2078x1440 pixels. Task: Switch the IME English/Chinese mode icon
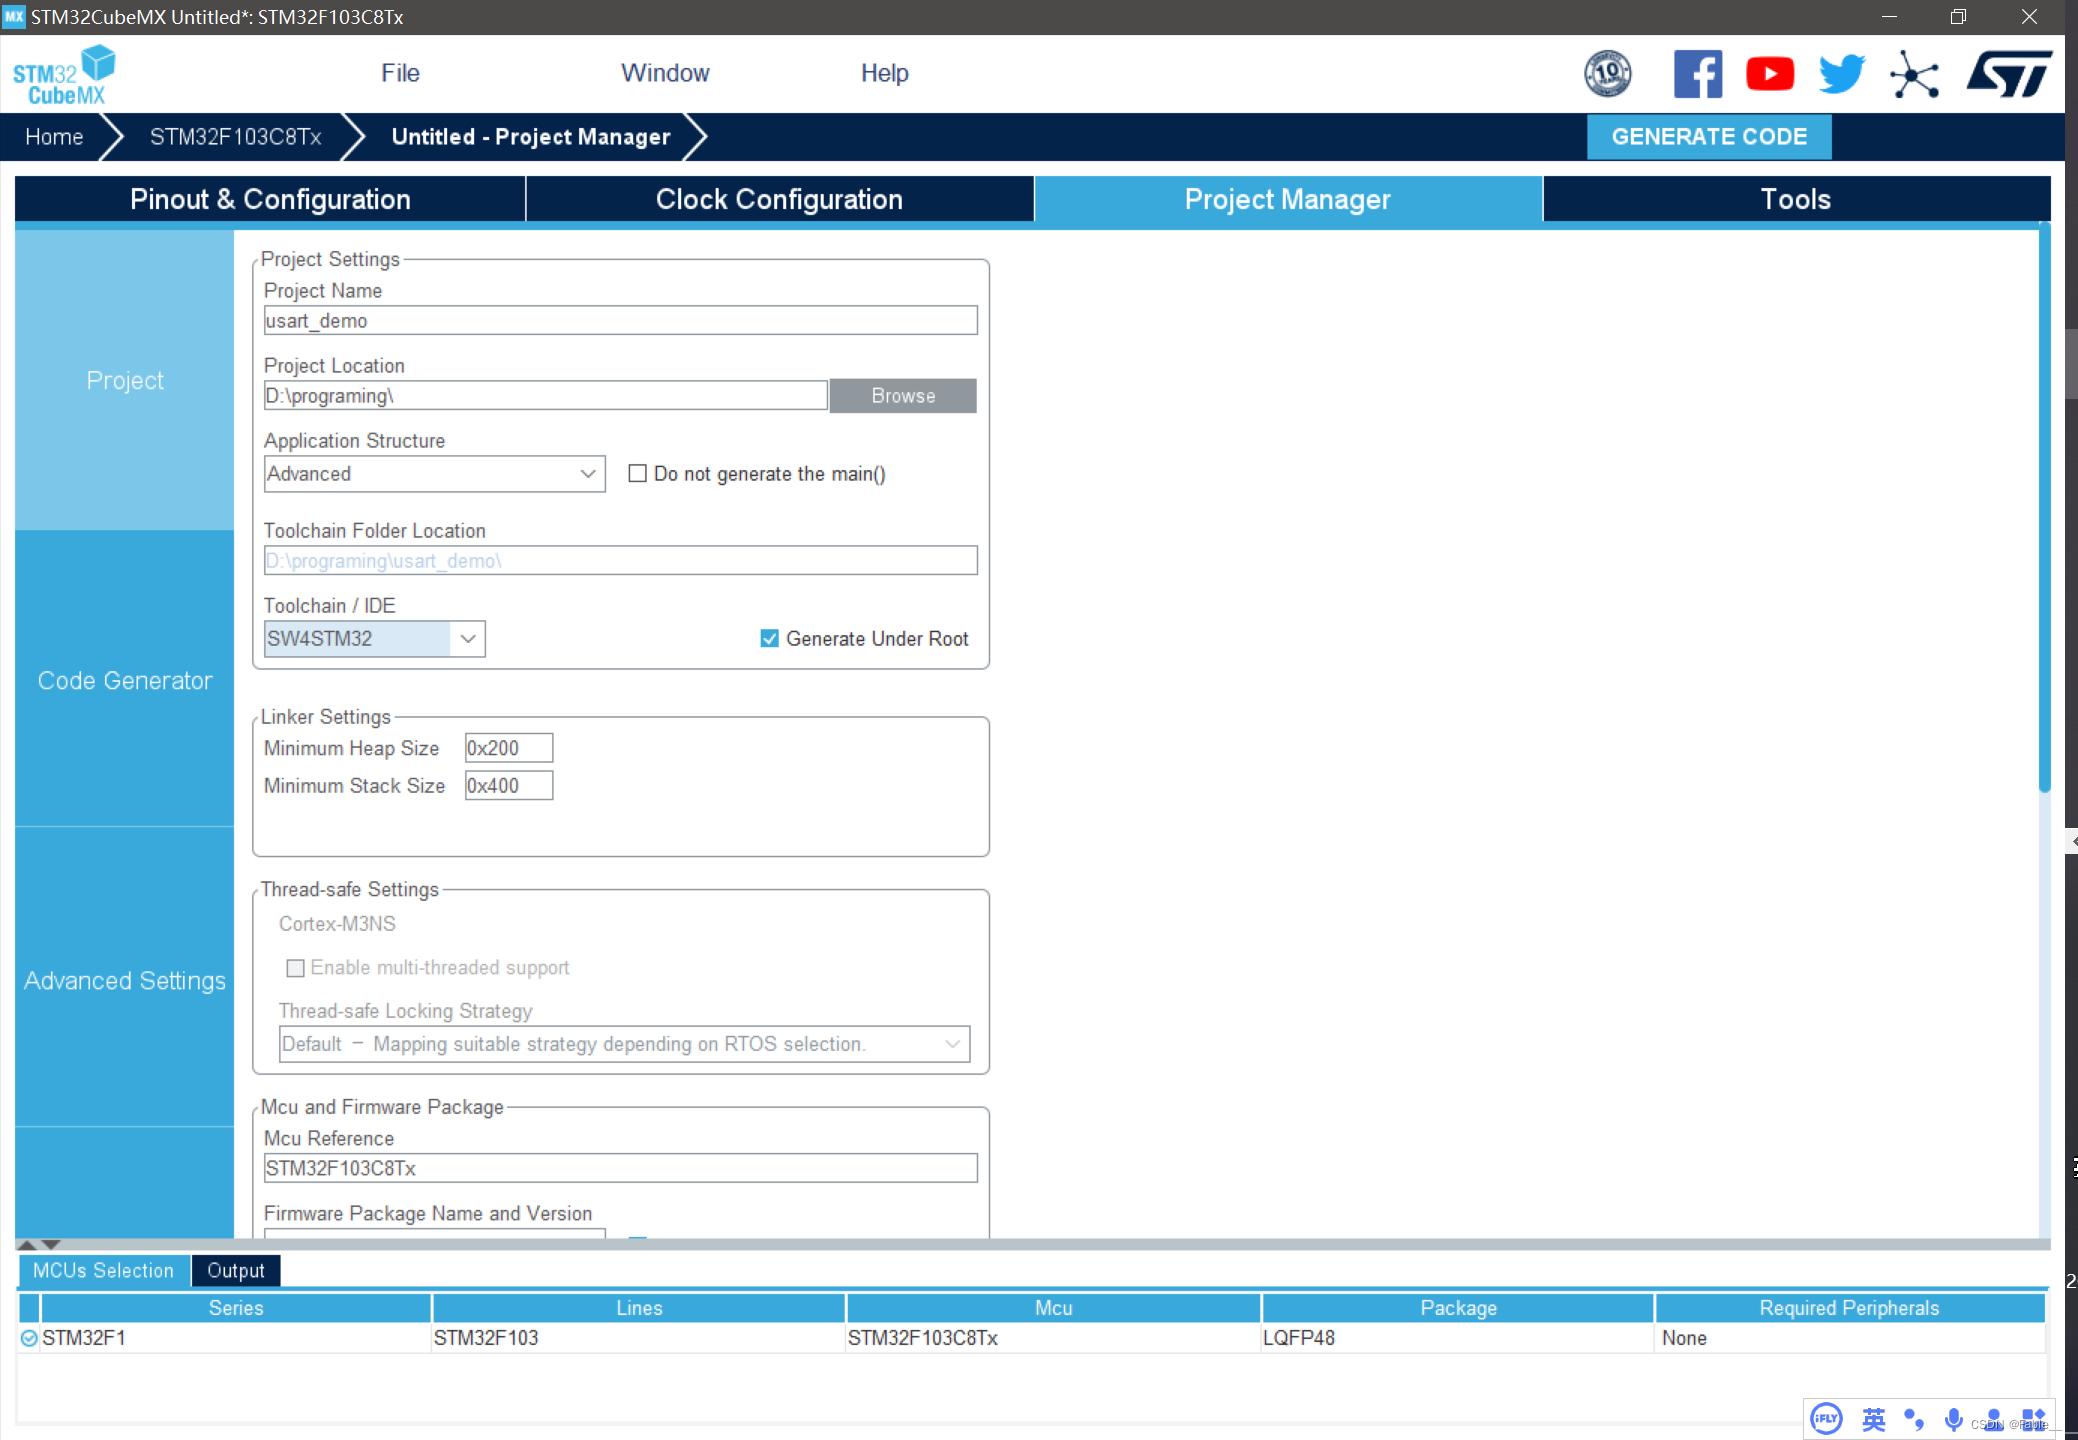[1874, 1418]
